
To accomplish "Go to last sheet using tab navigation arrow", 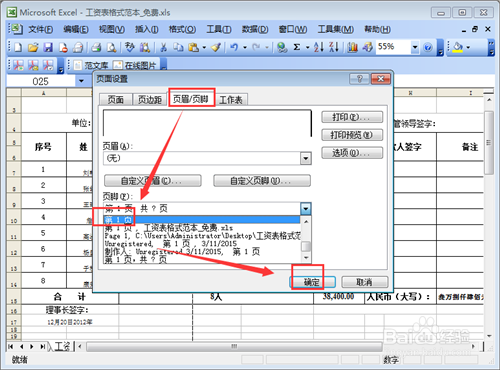I will coord(43,347).
